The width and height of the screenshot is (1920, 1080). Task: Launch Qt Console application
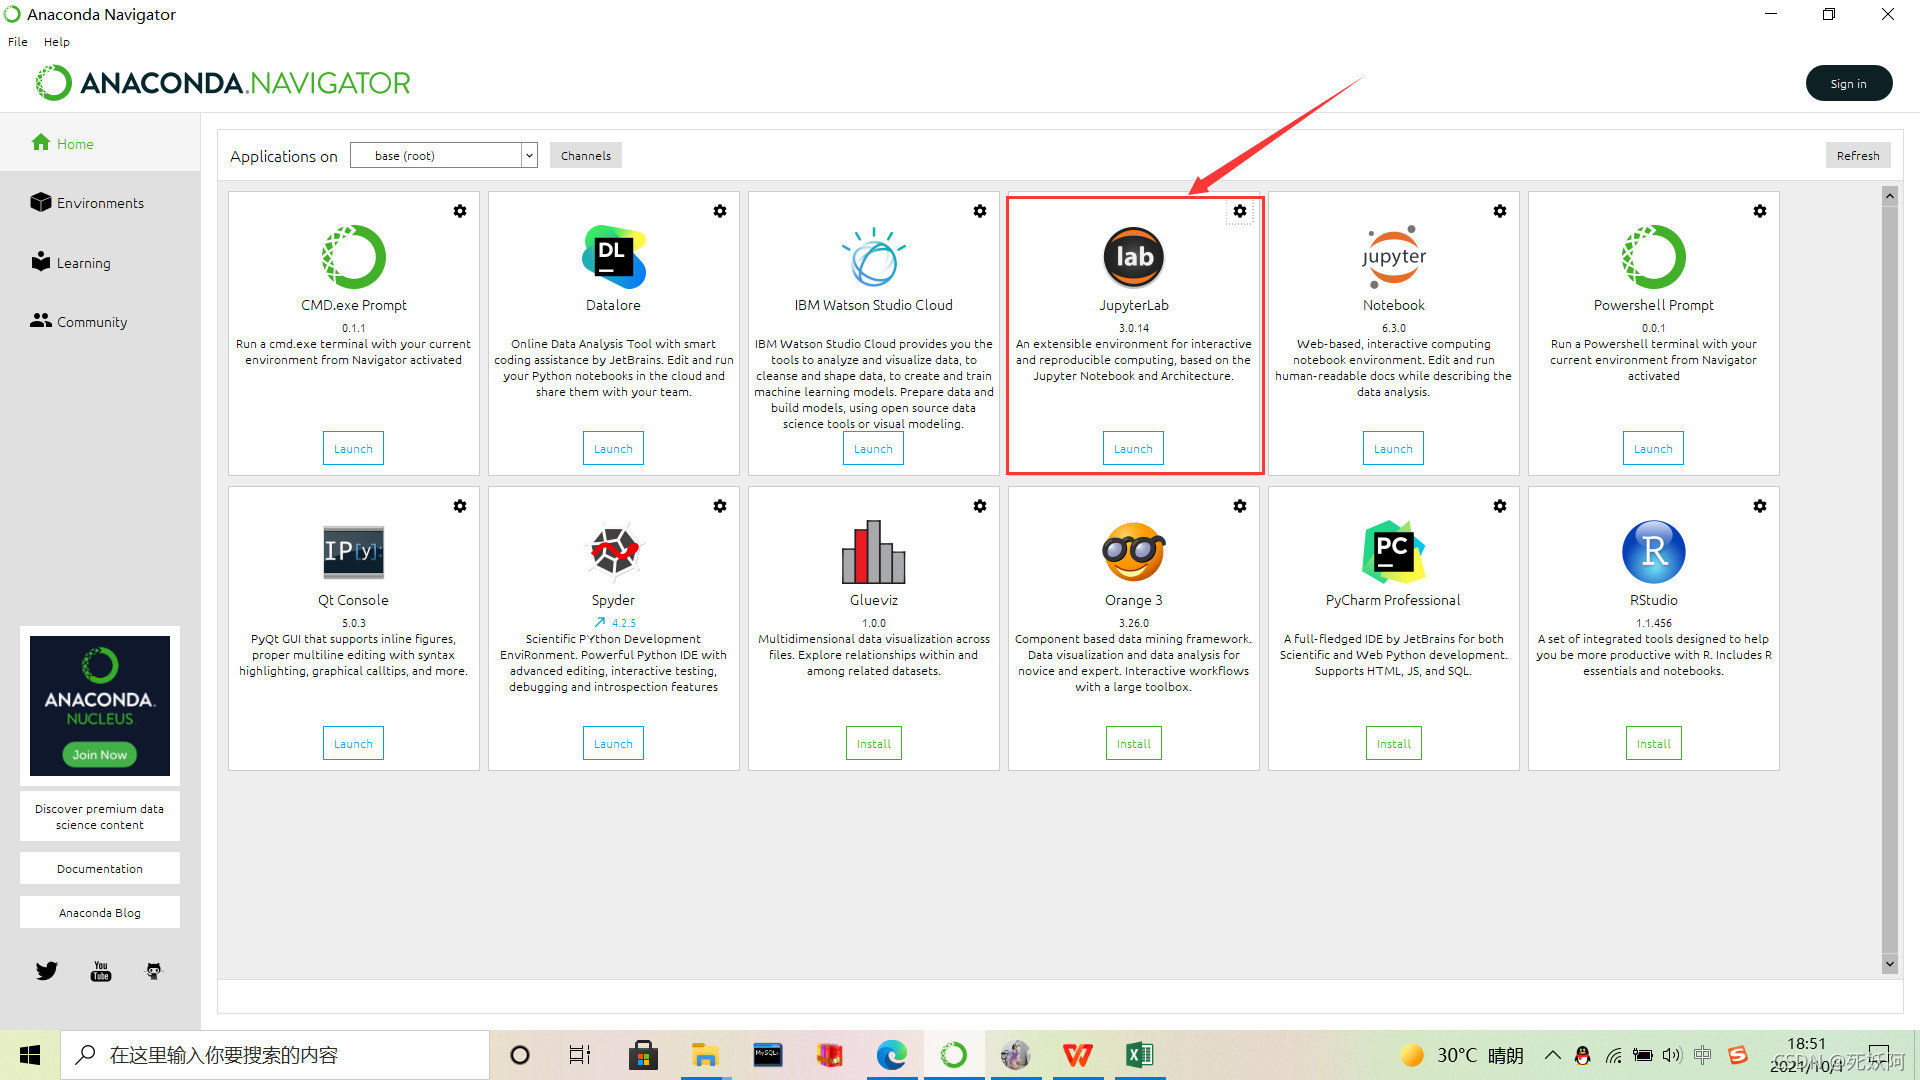coord(352,742)
